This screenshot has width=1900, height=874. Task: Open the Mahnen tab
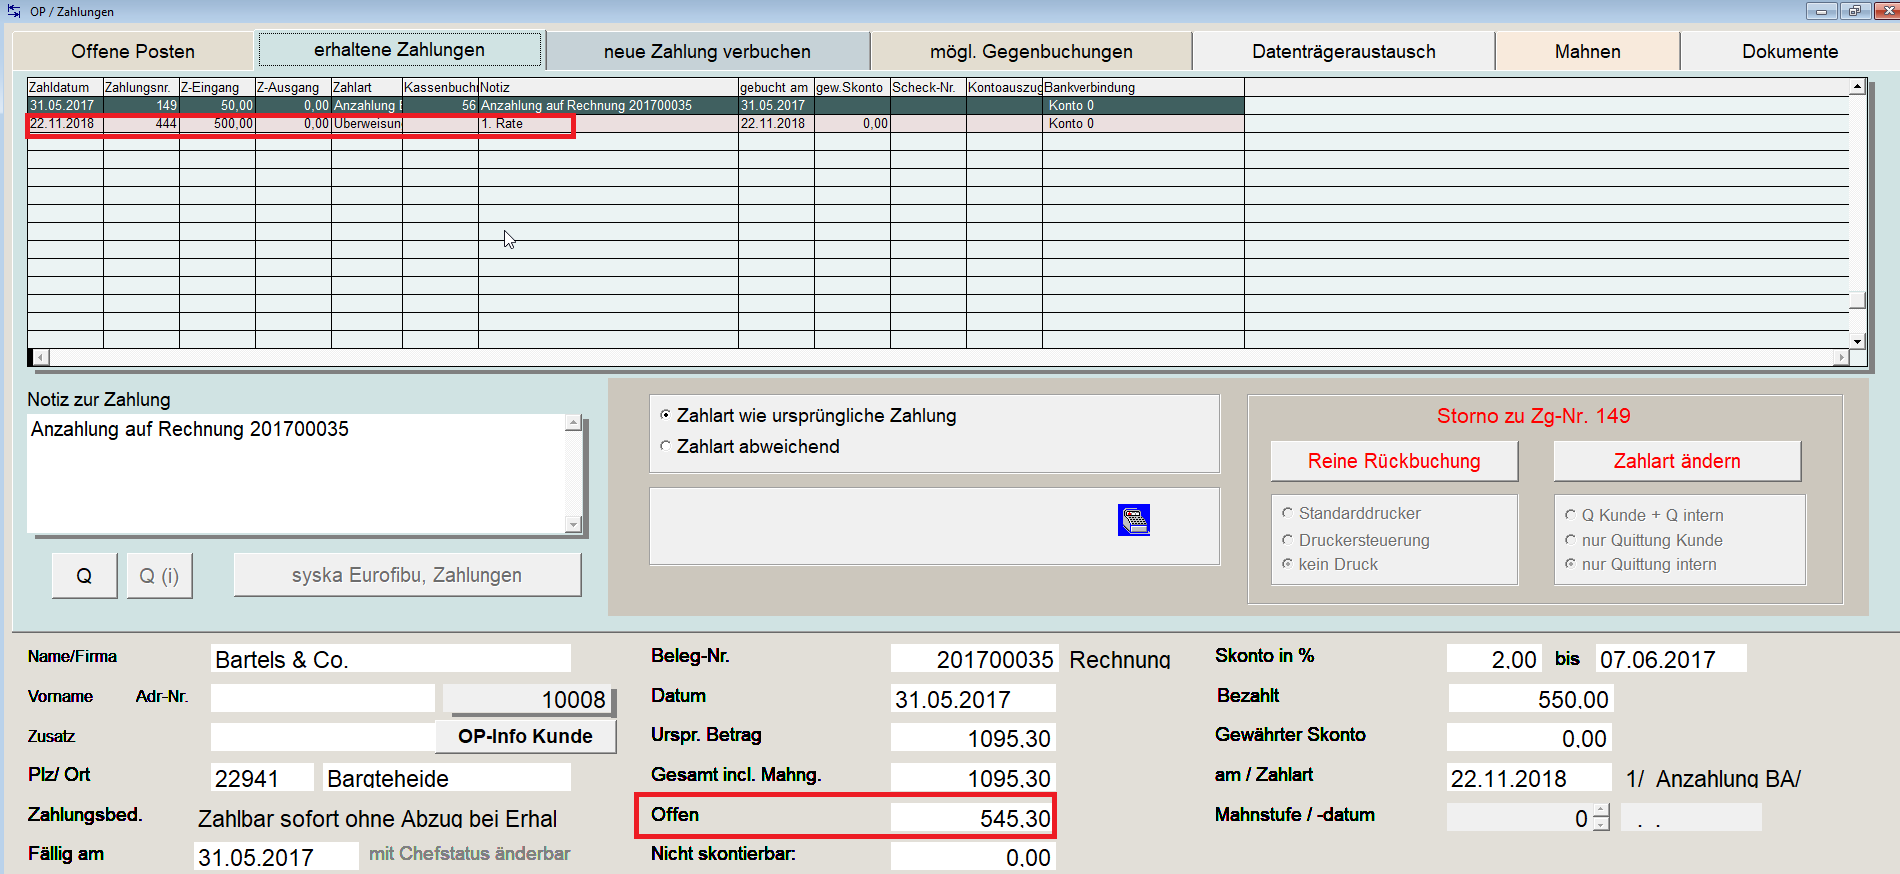tap(1587, 51)
